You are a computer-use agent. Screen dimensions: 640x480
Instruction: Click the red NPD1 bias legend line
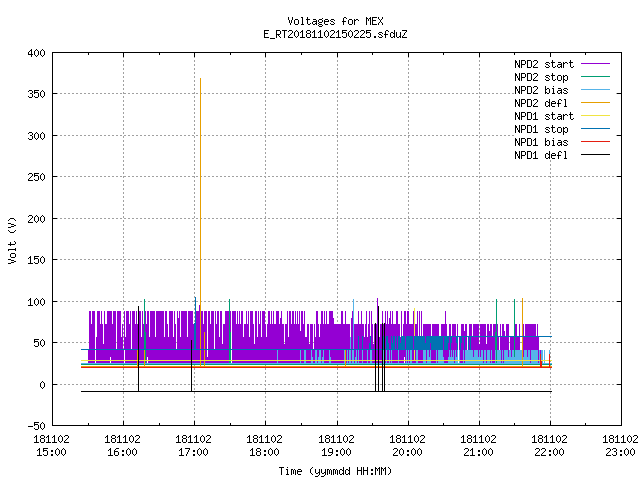point(595,142)
